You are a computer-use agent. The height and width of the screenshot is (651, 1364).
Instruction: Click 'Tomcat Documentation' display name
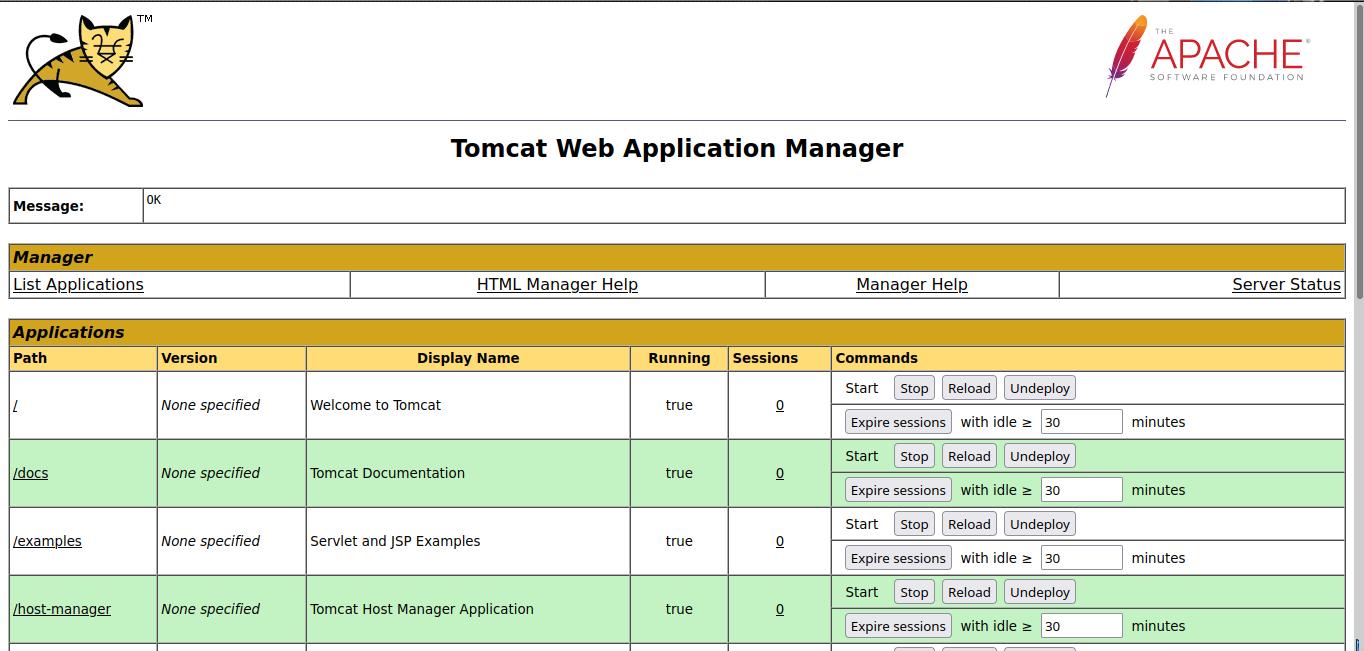[x=388, y=473]
